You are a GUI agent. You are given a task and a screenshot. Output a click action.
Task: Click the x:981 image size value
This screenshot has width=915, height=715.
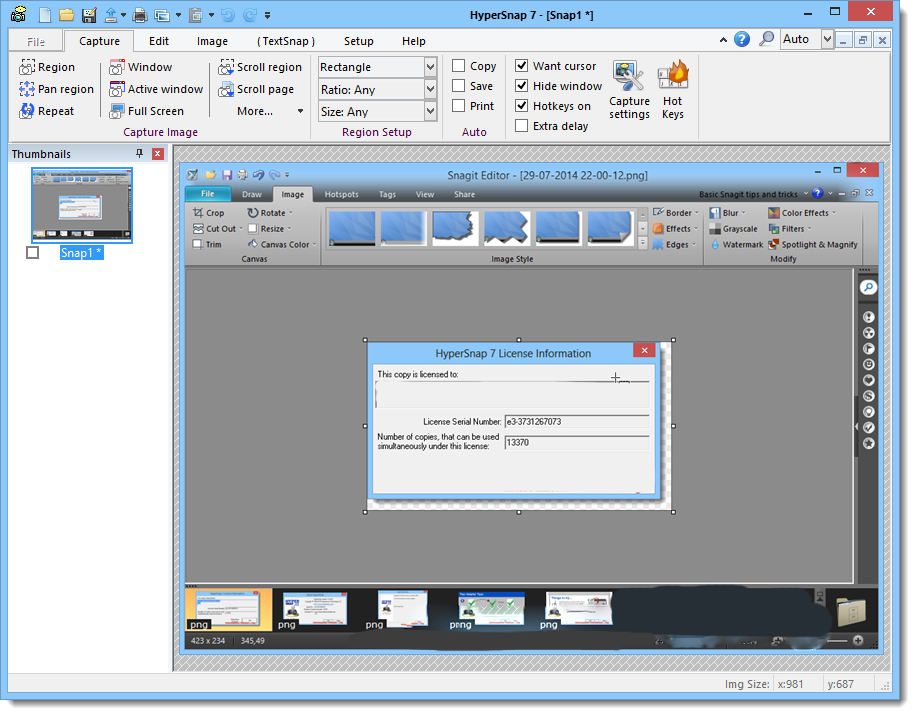coord(790,683)
